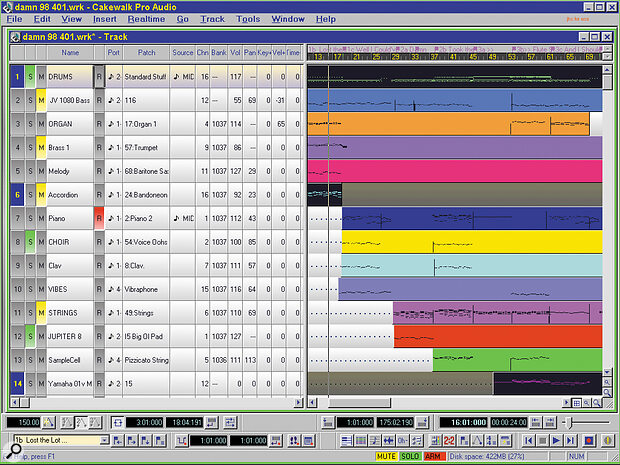Open the Realtime menu
Viewport: 620px width, 465px height.
pyautogui.click(x=146, y=19)
